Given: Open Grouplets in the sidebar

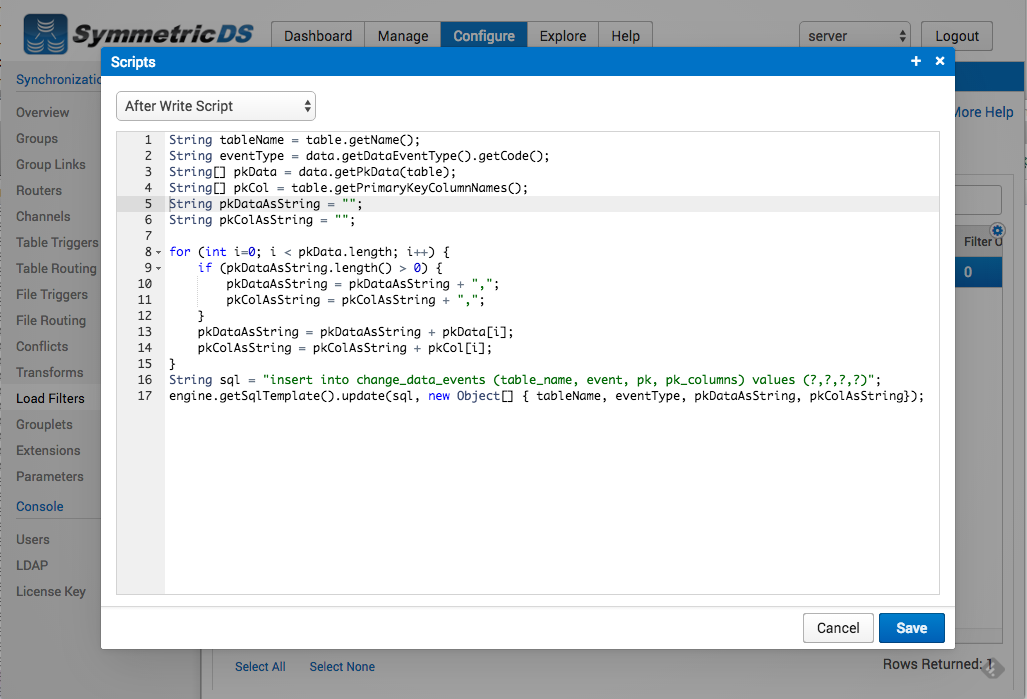Looking at the screenshot, I should click(x=45, y=425).
